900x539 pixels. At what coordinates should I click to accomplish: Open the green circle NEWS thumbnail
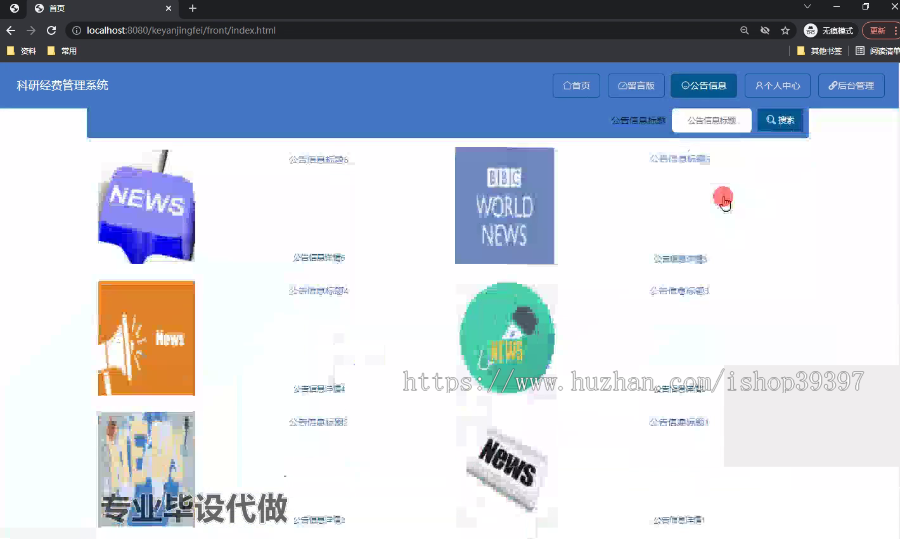tap(506, 338)
